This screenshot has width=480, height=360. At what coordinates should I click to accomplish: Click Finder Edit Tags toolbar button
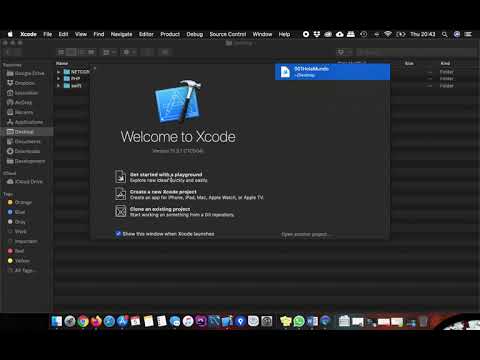coord(165,52)
